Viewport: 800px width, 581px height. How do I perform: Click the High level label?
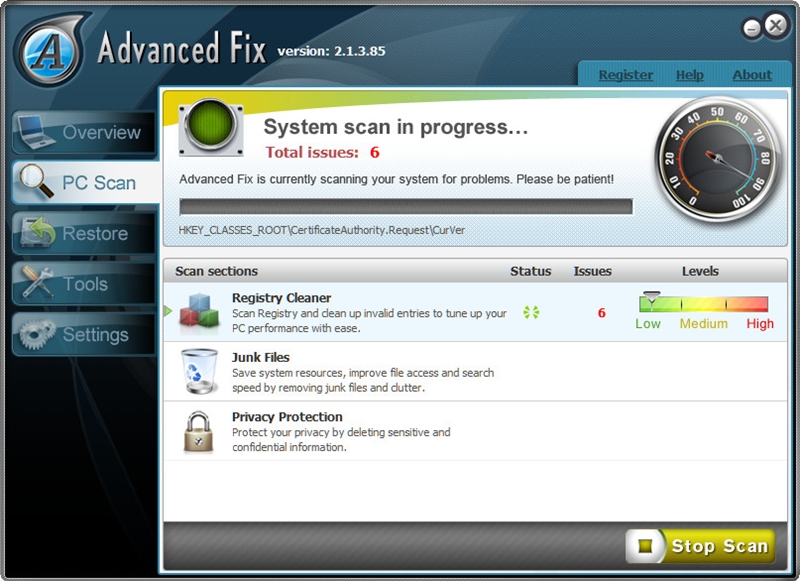coord(760,323)
